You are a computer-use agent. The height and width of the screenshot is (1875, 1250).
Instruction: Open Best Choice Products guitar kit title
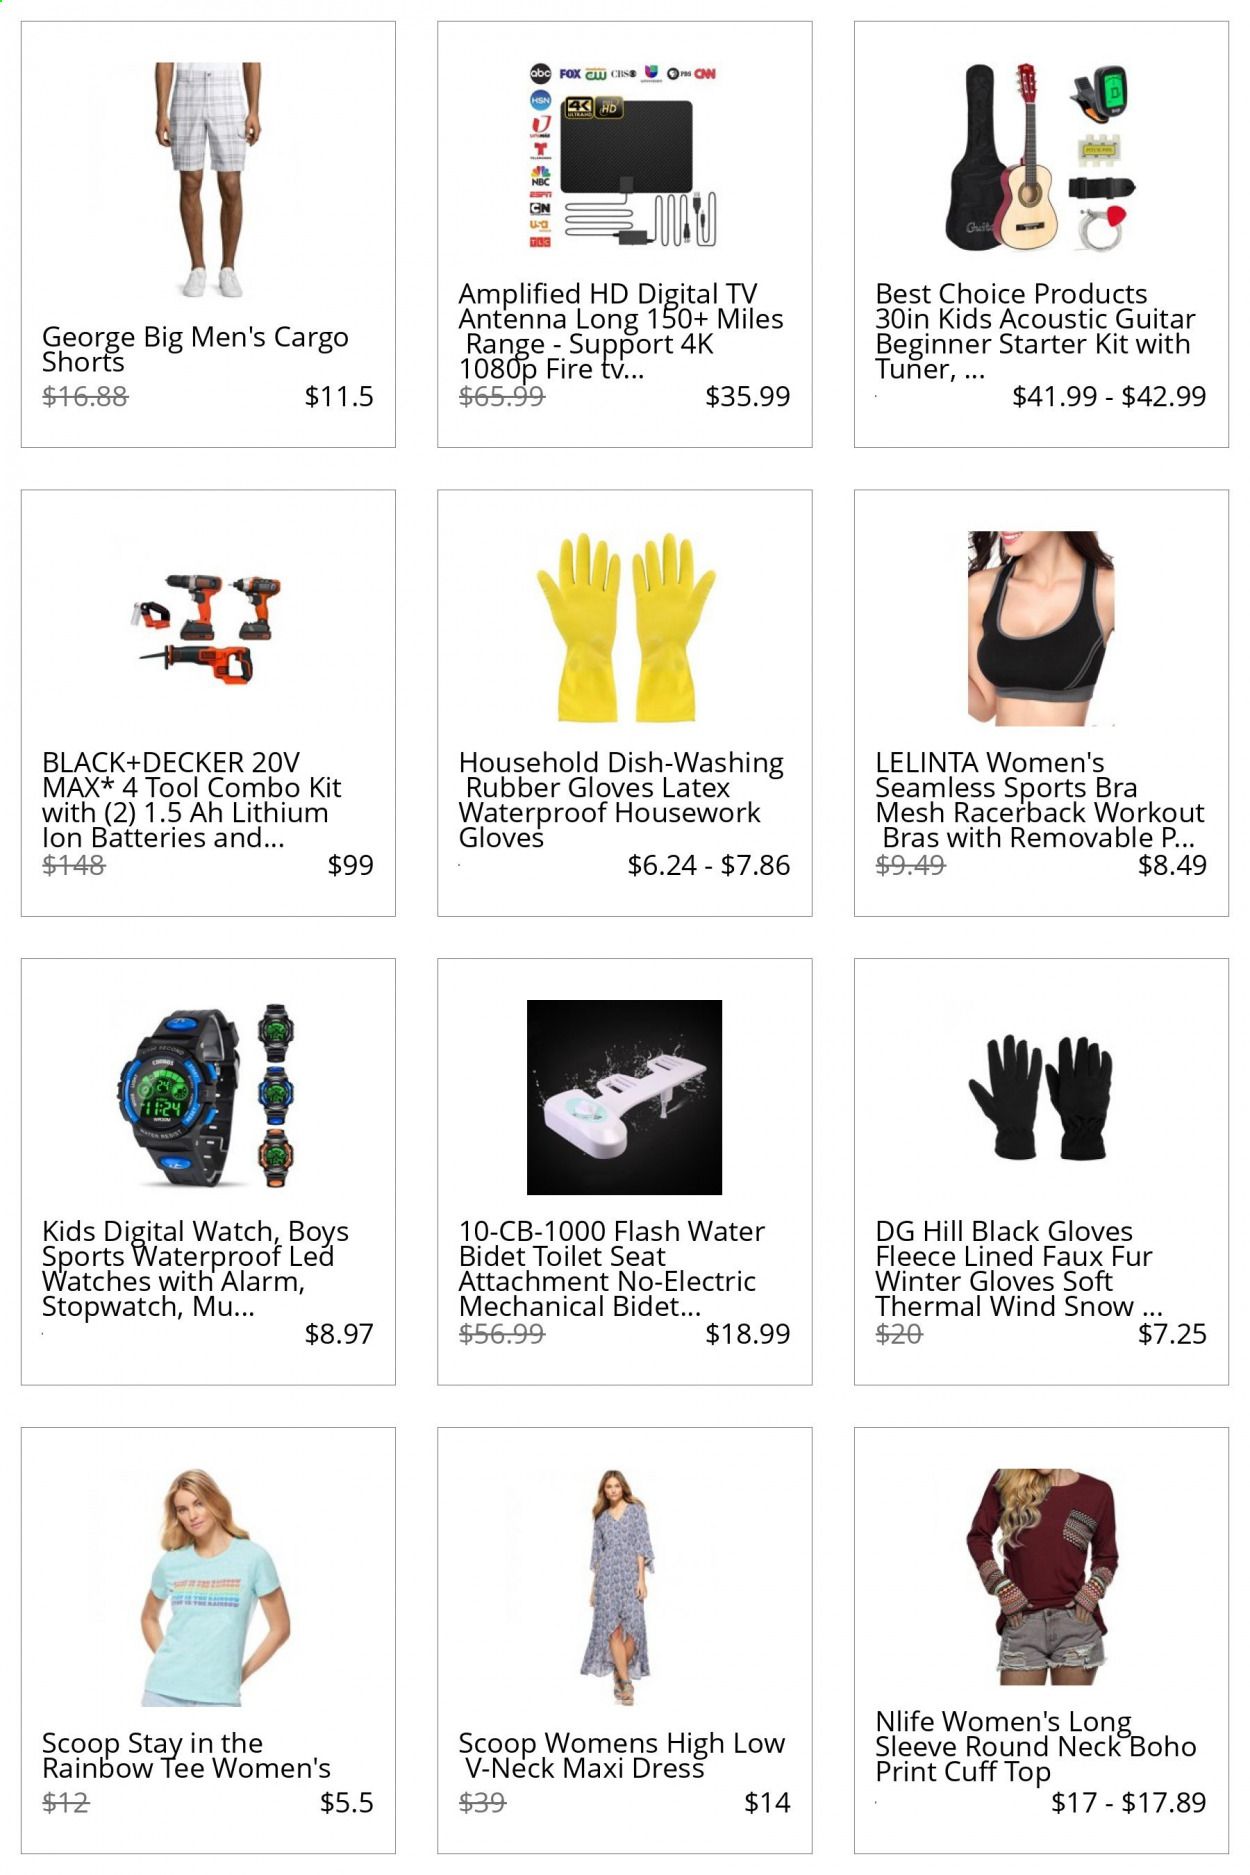click(x=1035, y=331)
